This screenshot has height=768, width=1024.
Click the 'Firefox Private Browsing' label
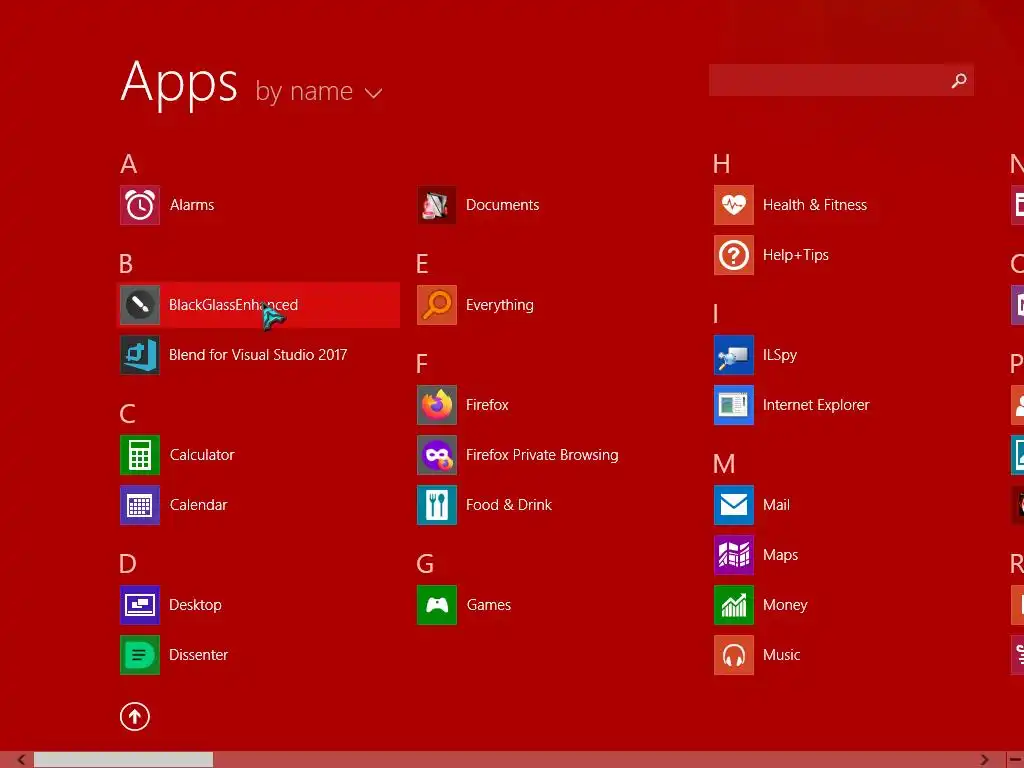[x=542, y=455]
